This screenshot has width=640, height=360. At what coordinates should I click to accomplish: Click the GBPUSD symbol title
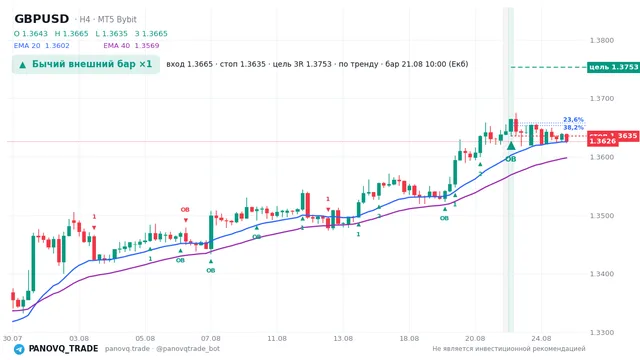42,19
